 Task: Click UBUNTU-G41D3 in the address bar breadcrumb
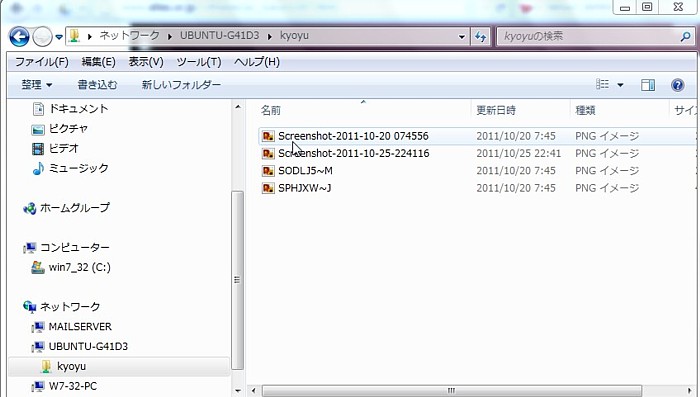219,35
